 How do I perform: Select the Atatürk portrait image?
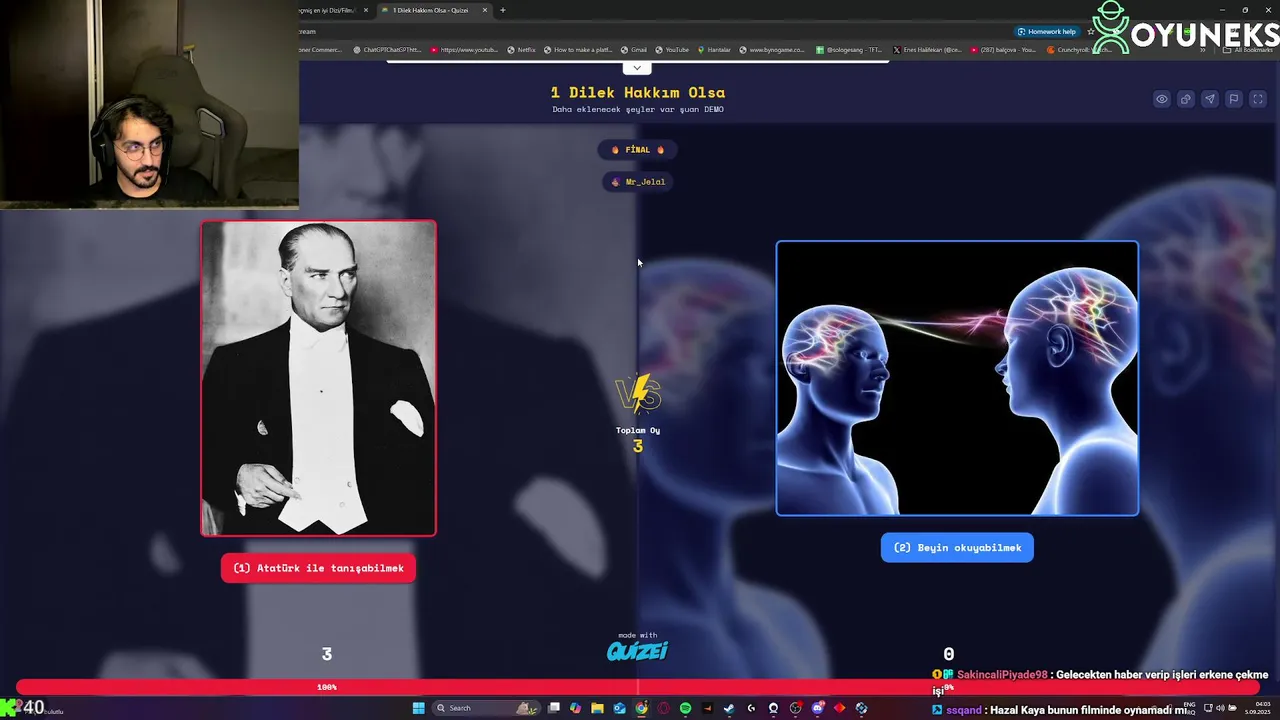pyautogui.click(x=319, y=378)
